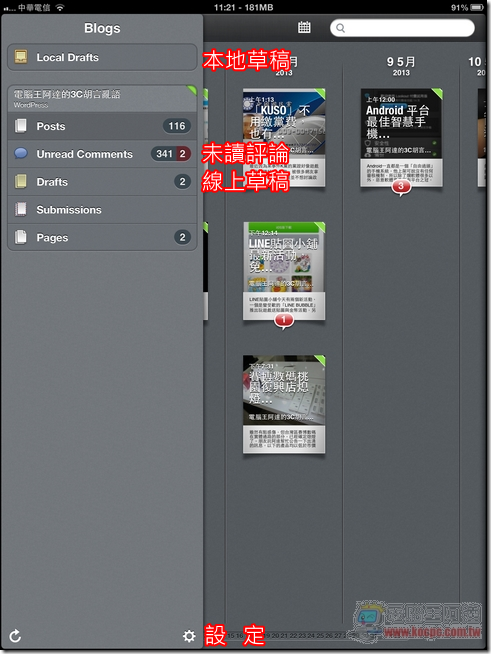Viewport: 491px width, 654px height.
Task: Open the KUSO post thumbnail
Action: pyautogui.click(x=284, y=137)
